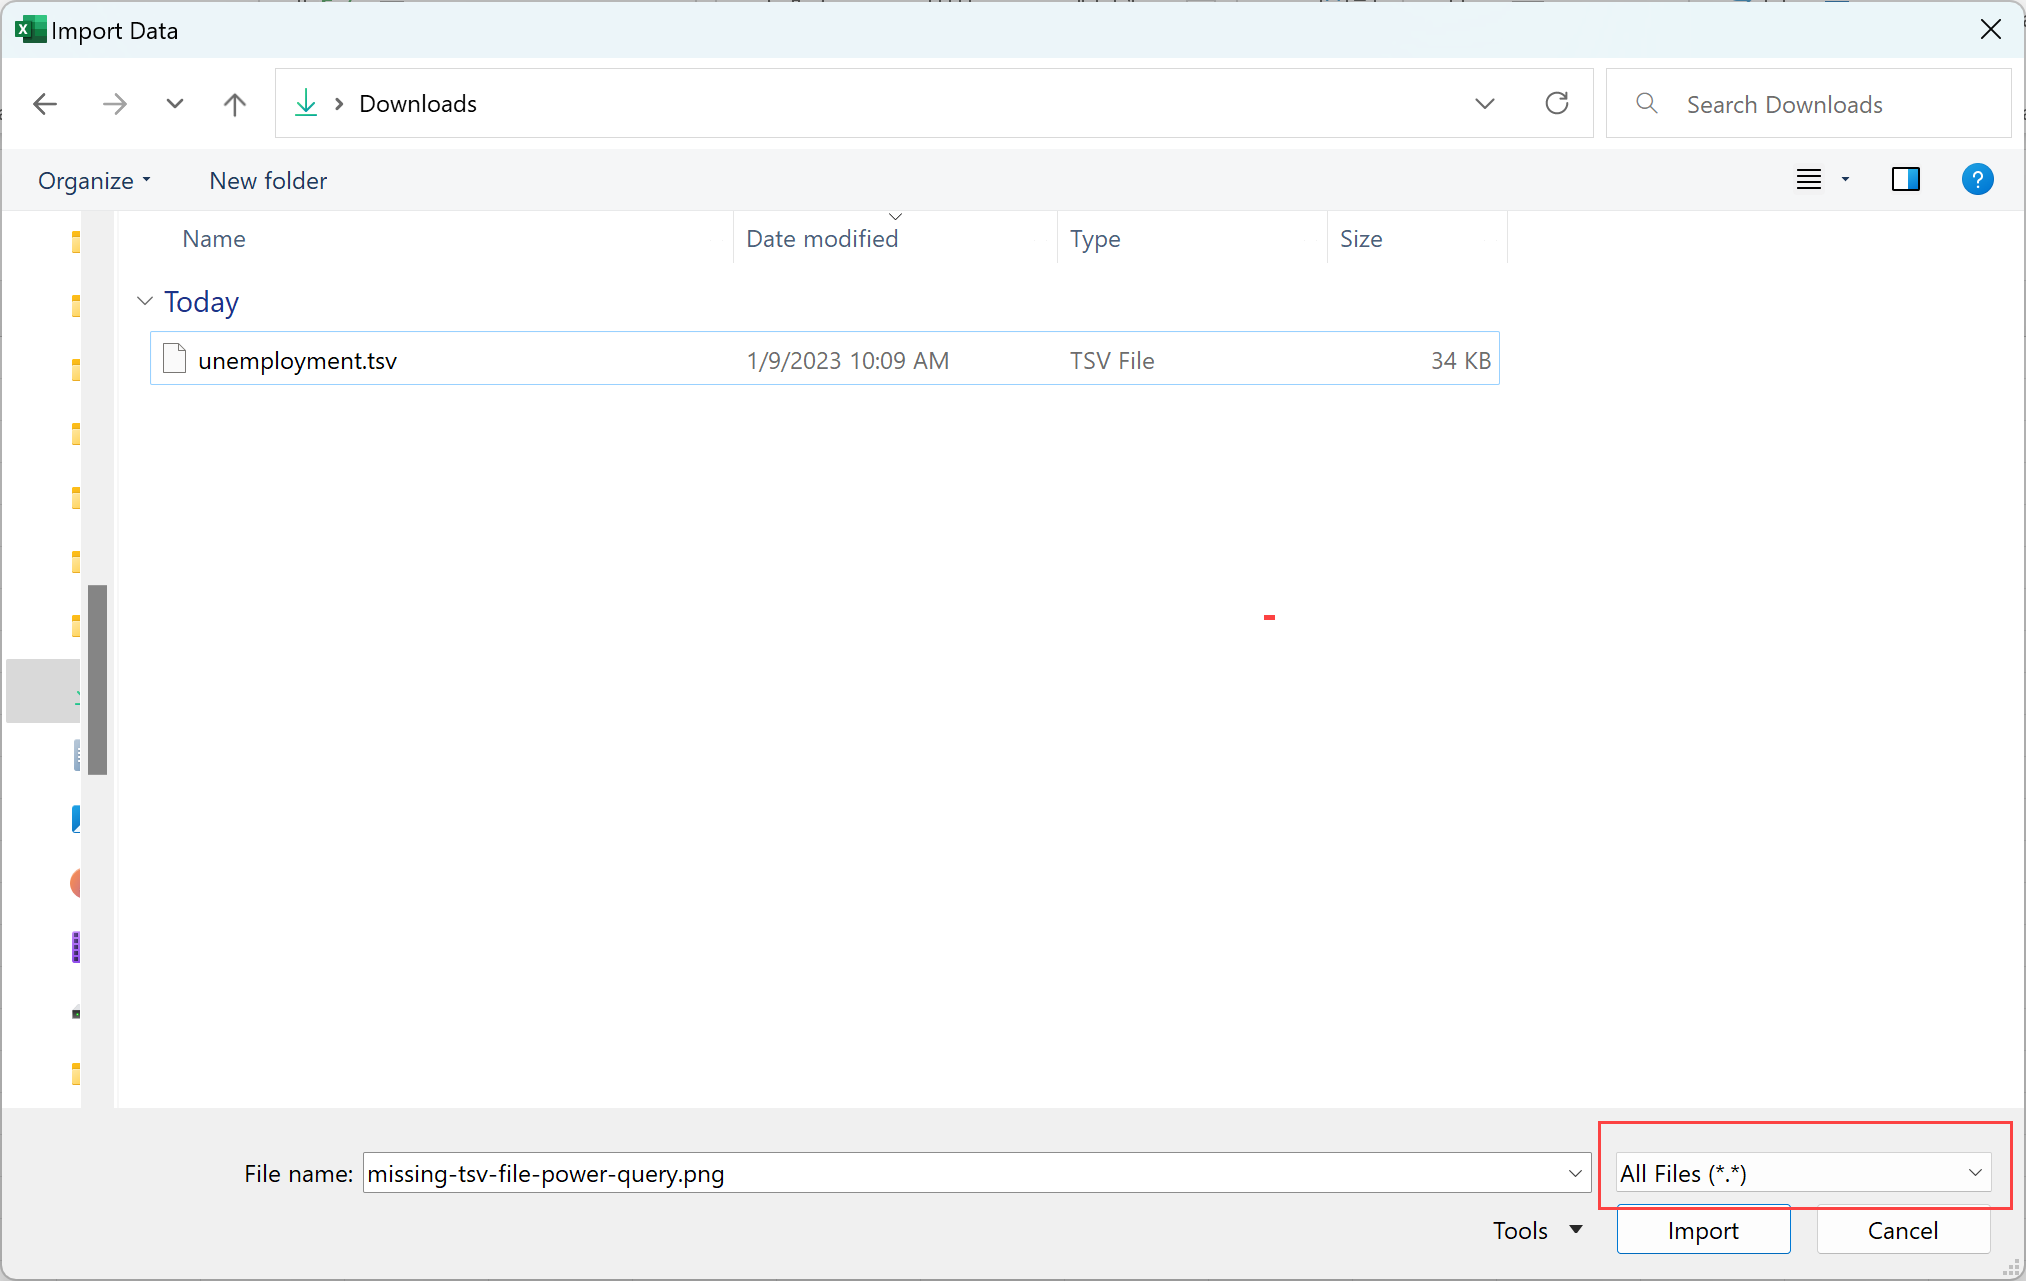Open the Organize menu
This screenshot has height=1281, width=2026.
point(94,181)
